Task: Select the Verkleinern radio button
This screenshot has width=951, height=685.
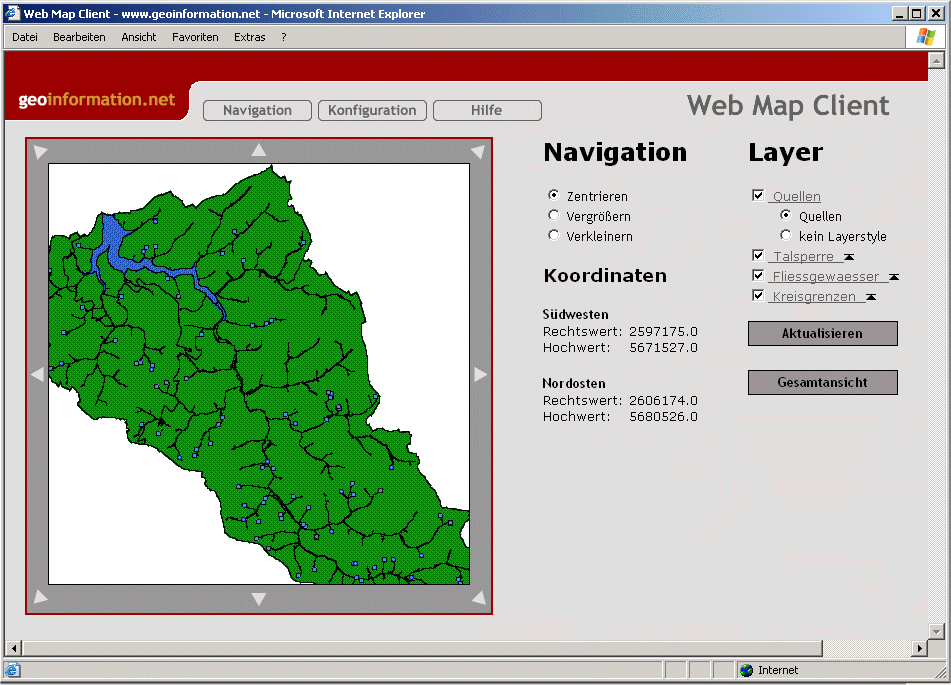Action: tap(553, 235)
